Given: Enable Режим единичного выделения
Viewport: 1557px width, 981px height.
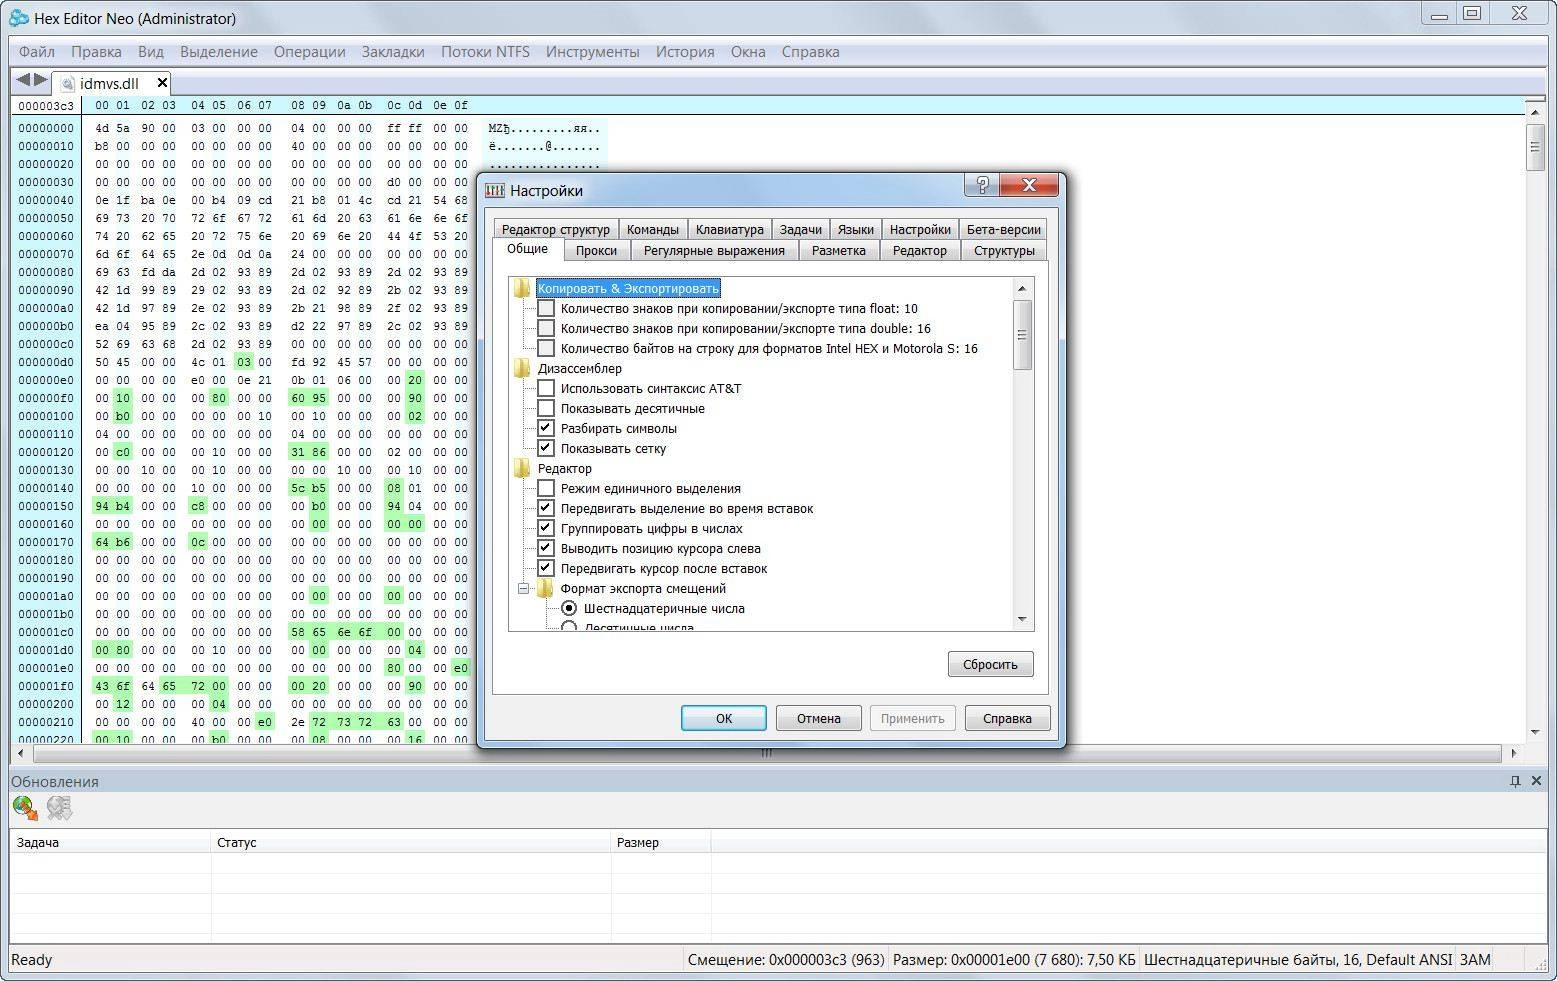Looking at the screenshot, I should 546,488.
